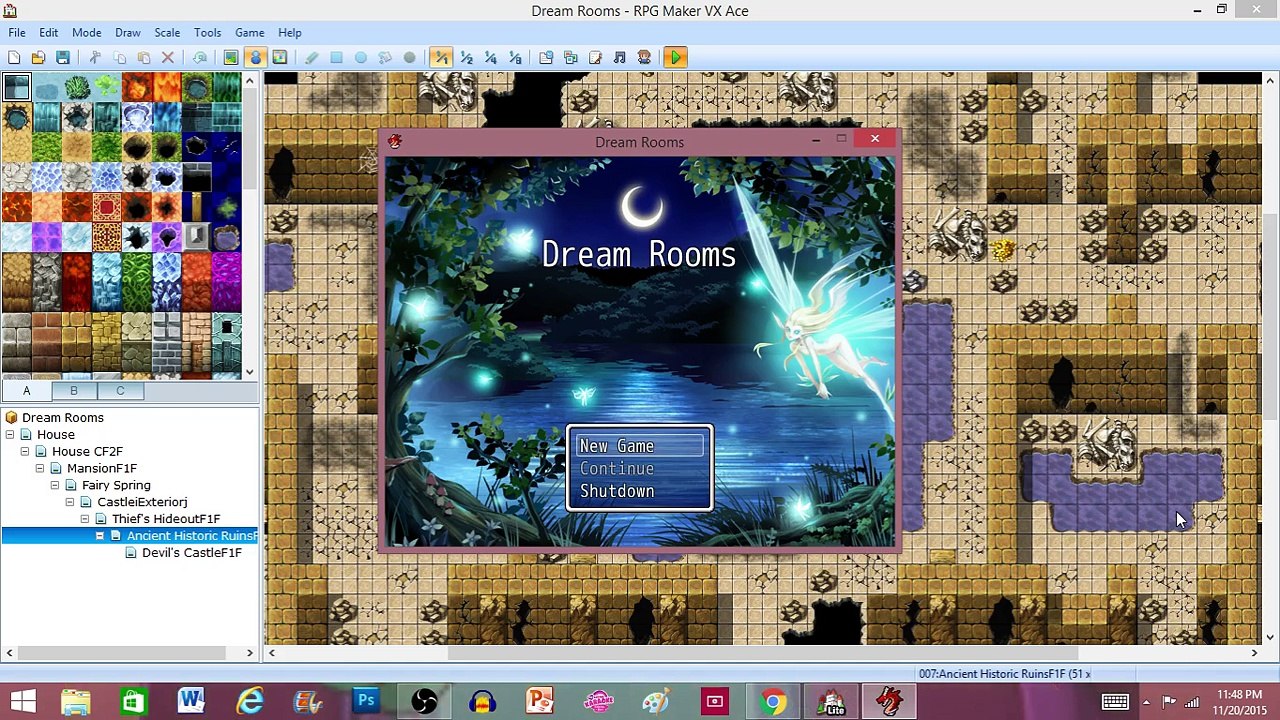Collapse the CastleiExteriorj node
1280x720 pixels.
[x=70, y=502]
